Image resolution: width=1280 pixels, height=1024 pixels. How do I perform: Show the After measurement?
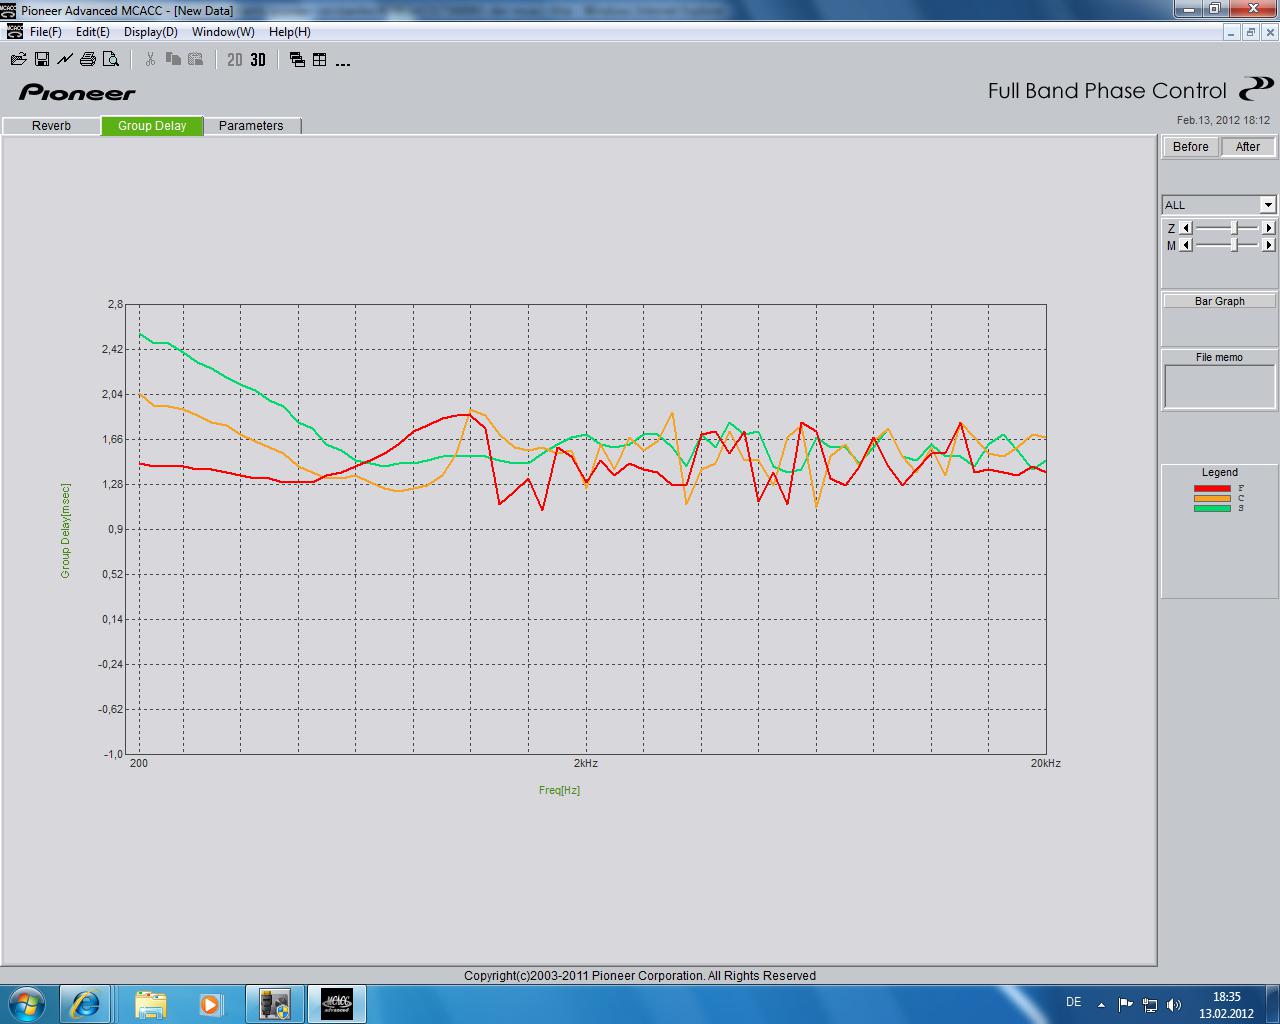pyautogui.click(x=1248, y=147)
